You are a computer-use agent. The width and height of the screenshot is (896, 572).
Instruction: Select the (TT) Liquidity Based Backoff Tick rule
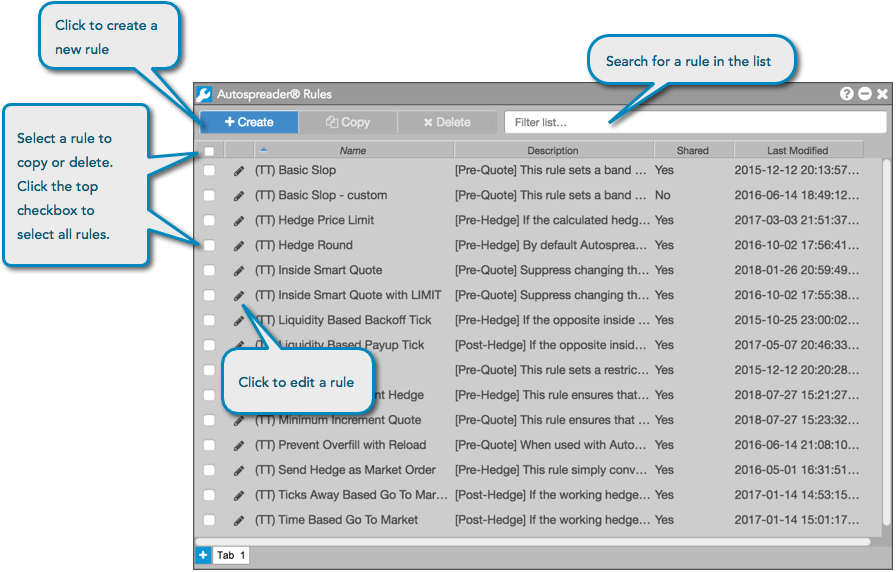343,320
